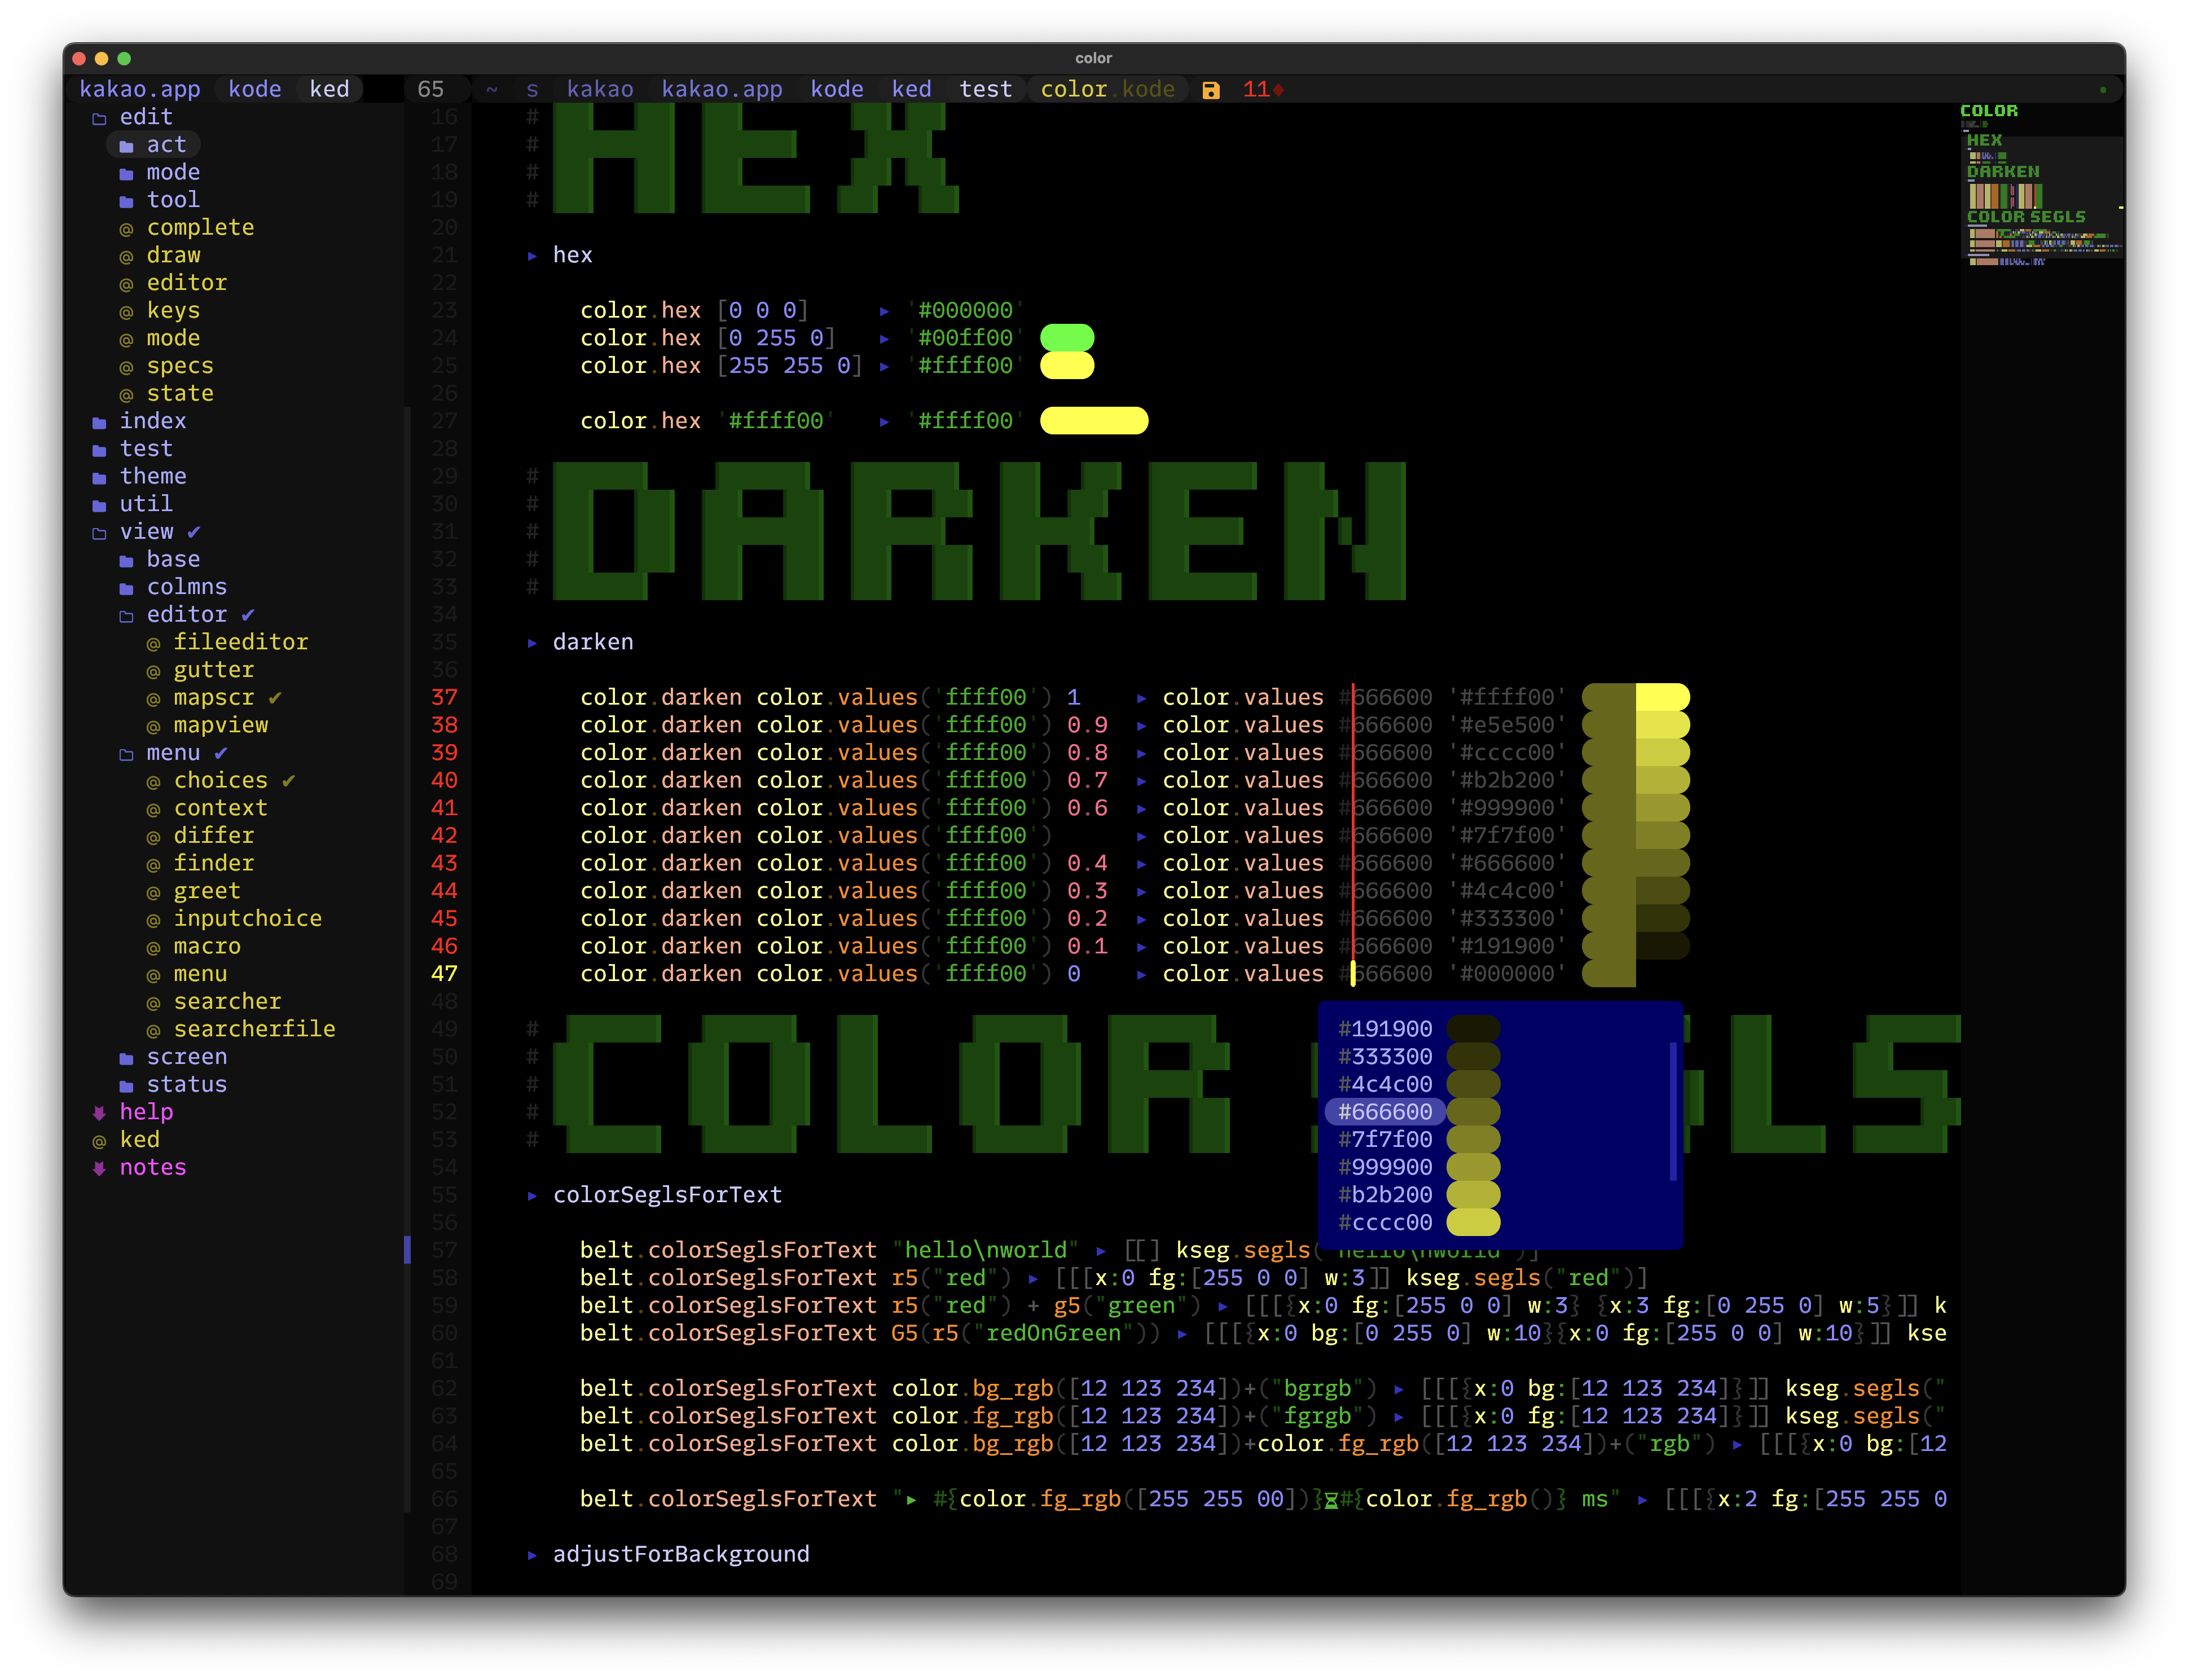Click the checkmark next to view folder
2189x1680 pixels.
194,532
